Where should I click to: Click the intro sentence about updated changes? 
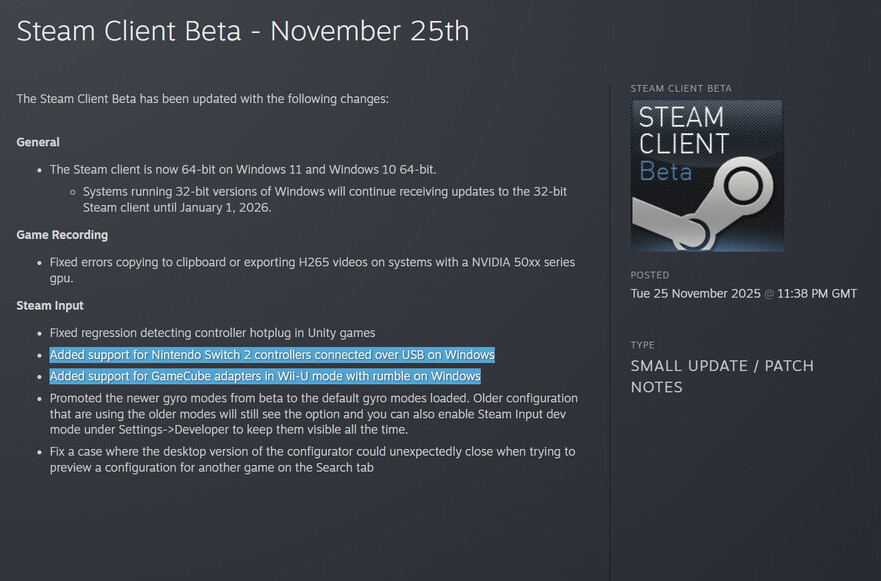[x=202, y=99]
